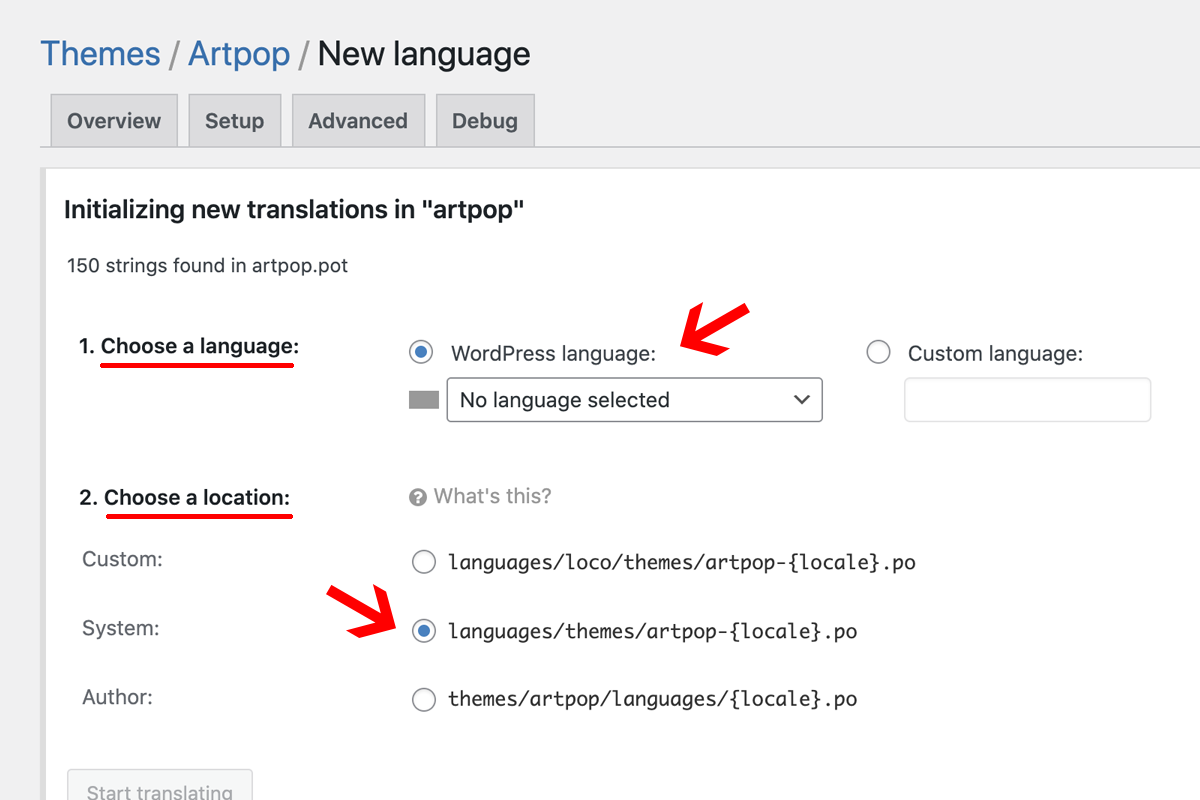Choose the System location languages/themes radio

tap(424, 631)
